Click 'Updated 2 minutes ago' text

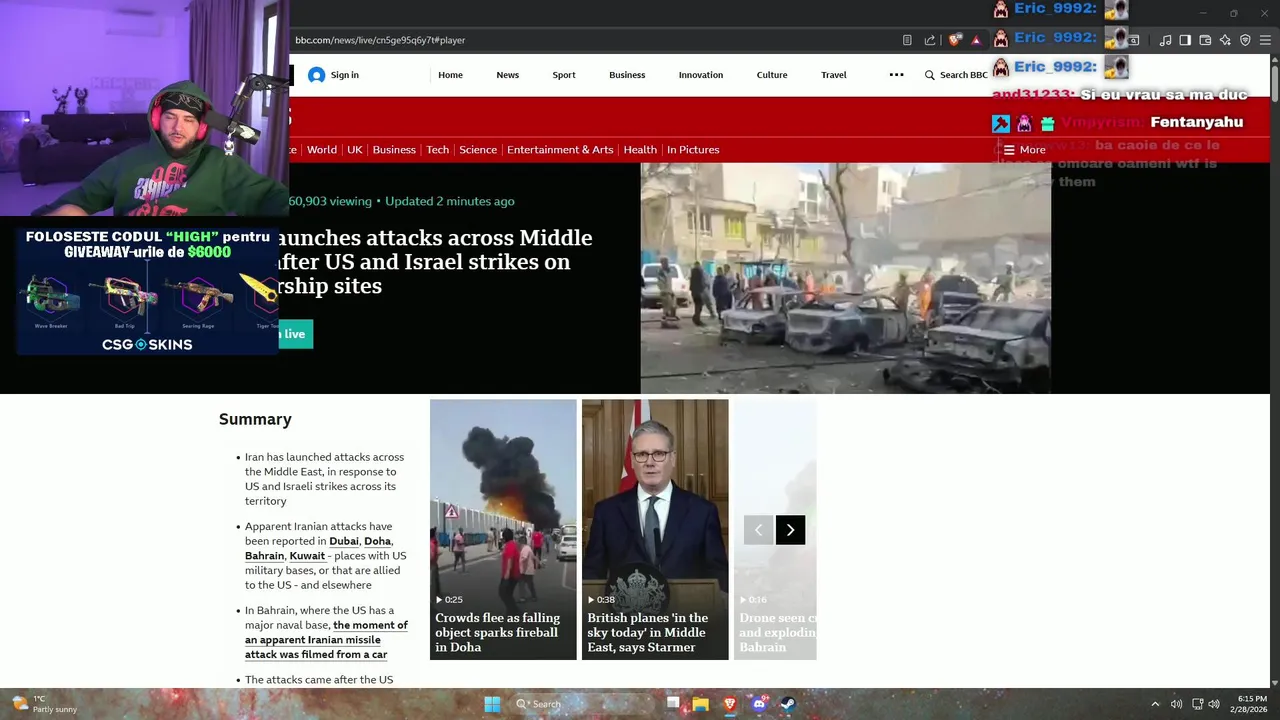450,201
